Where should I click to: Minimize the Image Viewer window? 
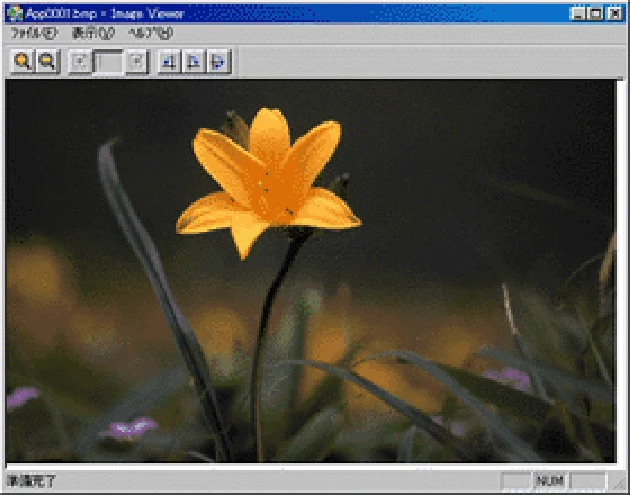point(578,14)
